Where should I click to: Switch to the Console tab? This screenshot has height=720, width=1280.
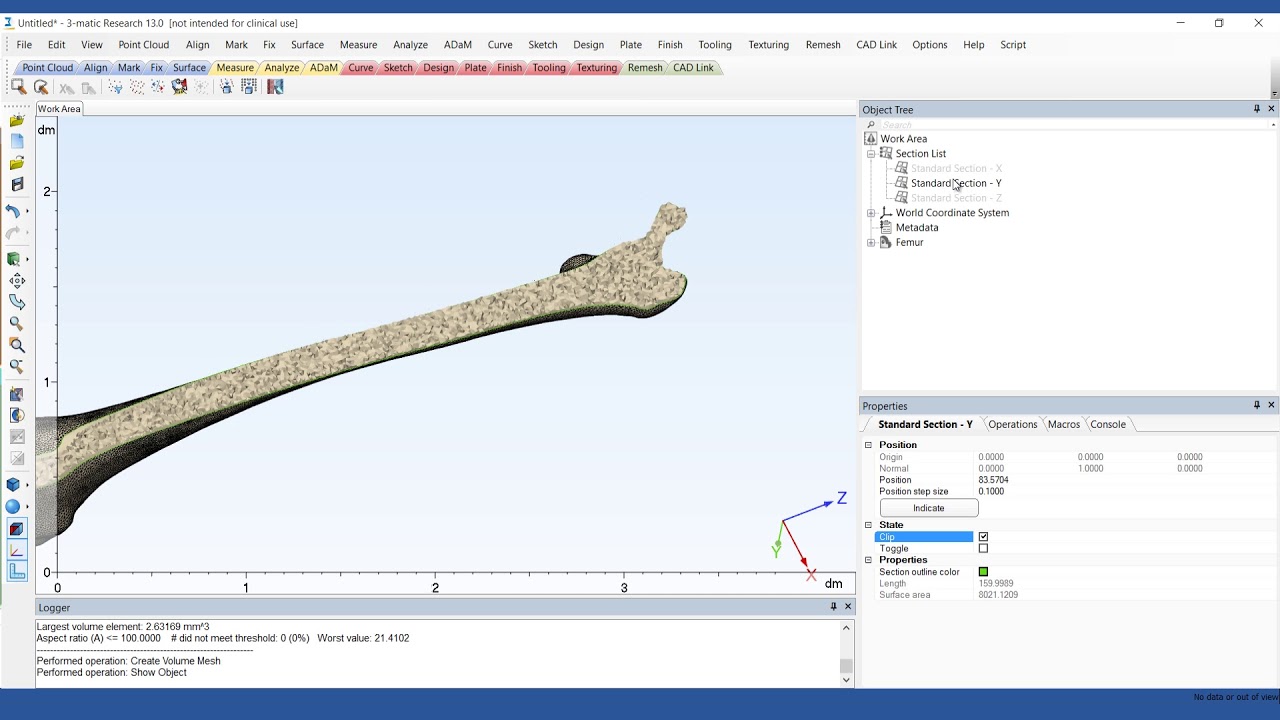(1108, 424)
